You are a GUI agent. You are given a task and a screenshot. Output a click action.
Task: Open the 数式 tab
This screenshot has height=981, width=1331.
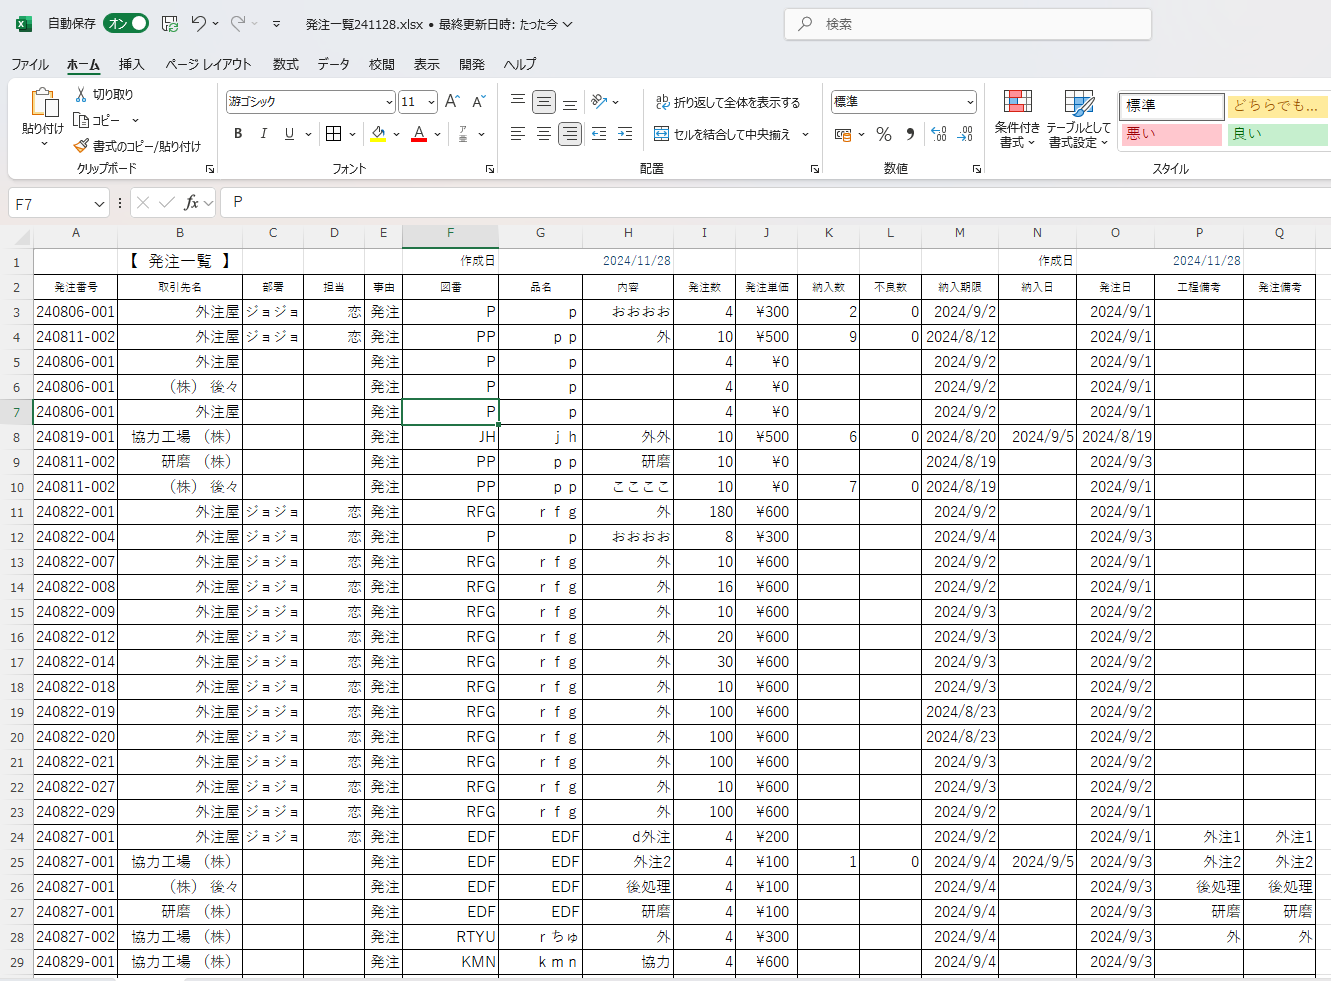point(285,64)
